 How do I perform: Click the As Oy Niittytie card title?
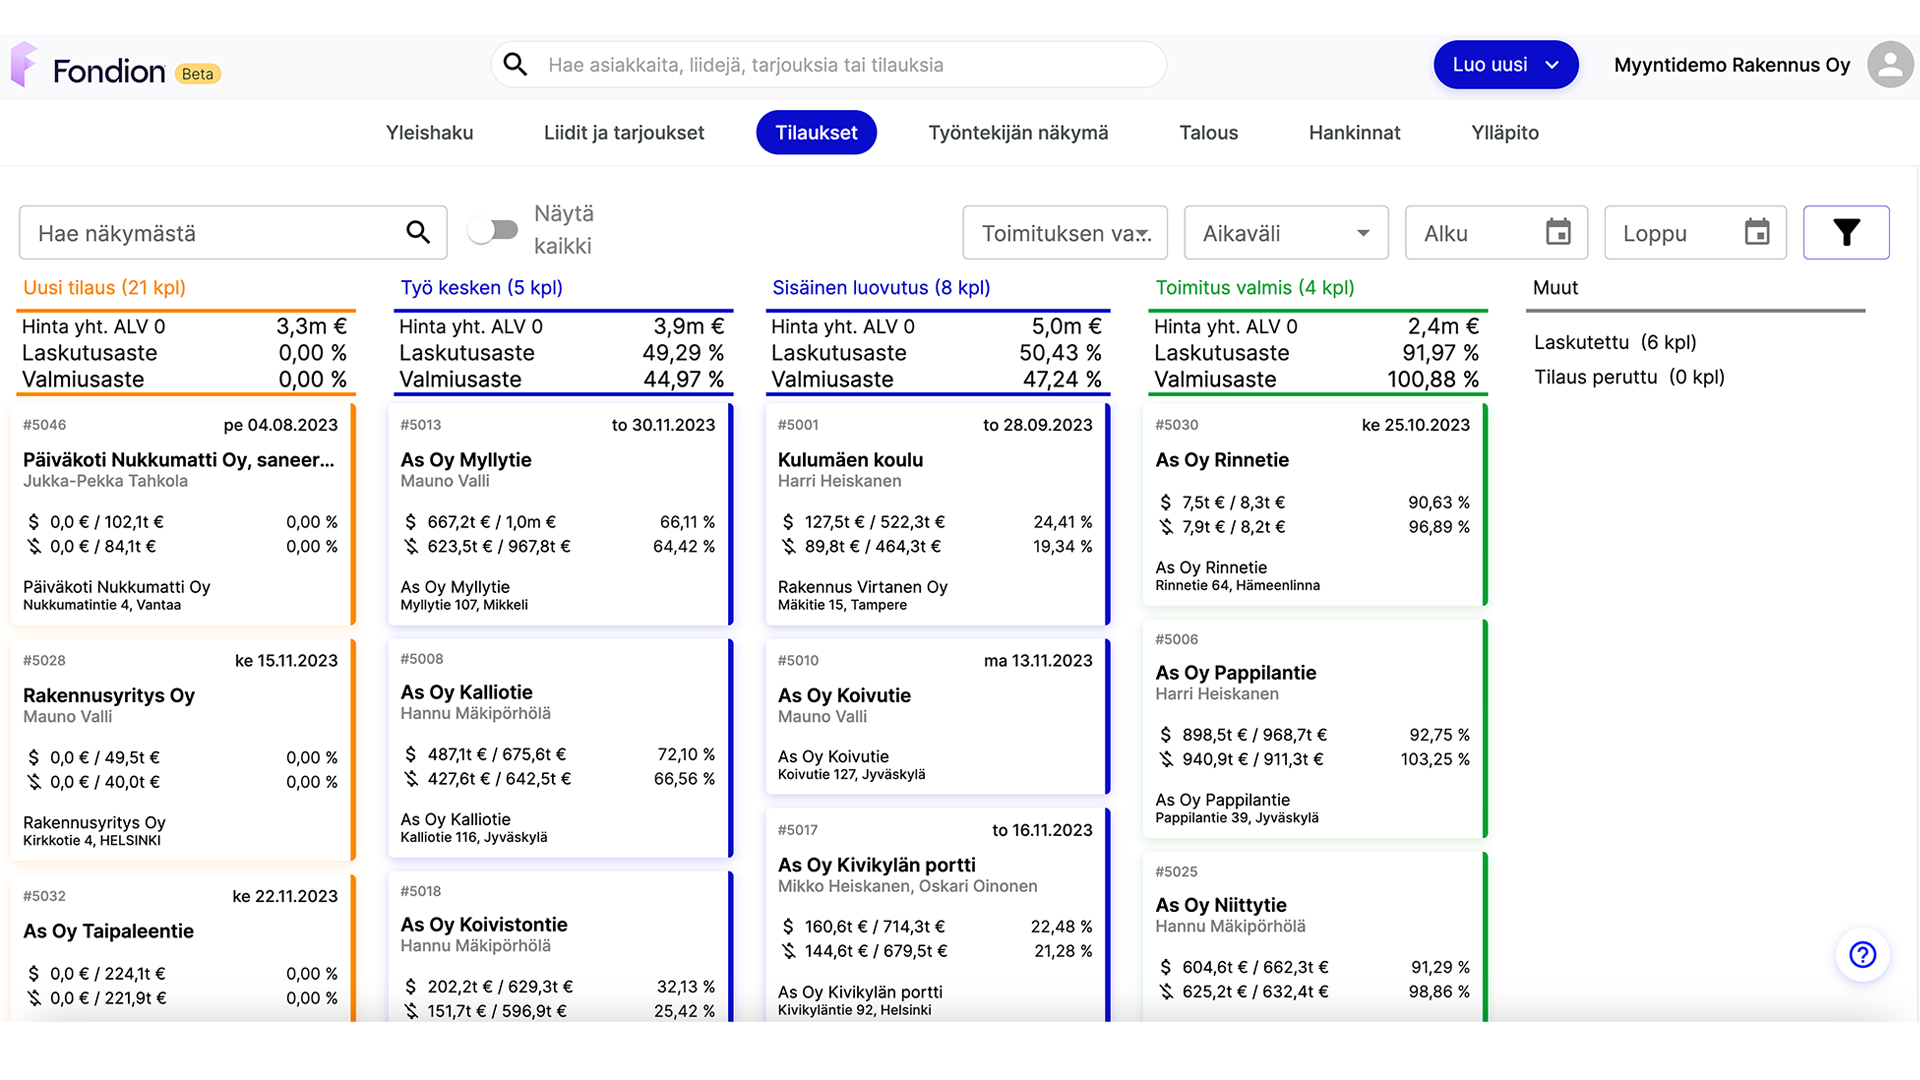(1221, 905)
